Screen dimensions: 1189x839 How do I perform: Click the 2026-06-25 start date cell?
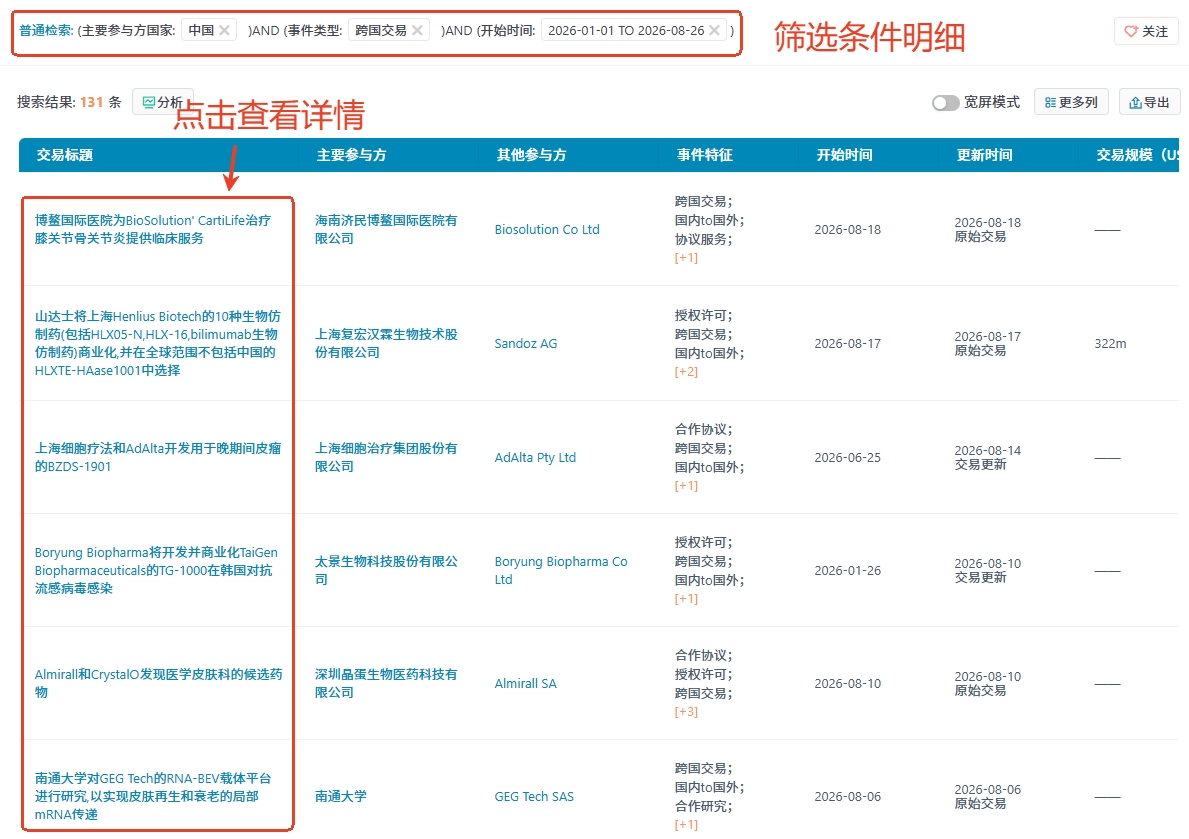point(847,457)
